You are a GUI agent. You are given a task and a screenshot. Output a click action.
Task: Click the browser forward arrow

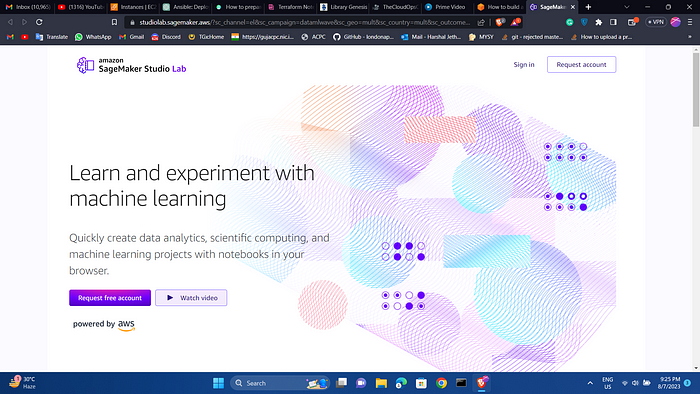pos(25,22)
